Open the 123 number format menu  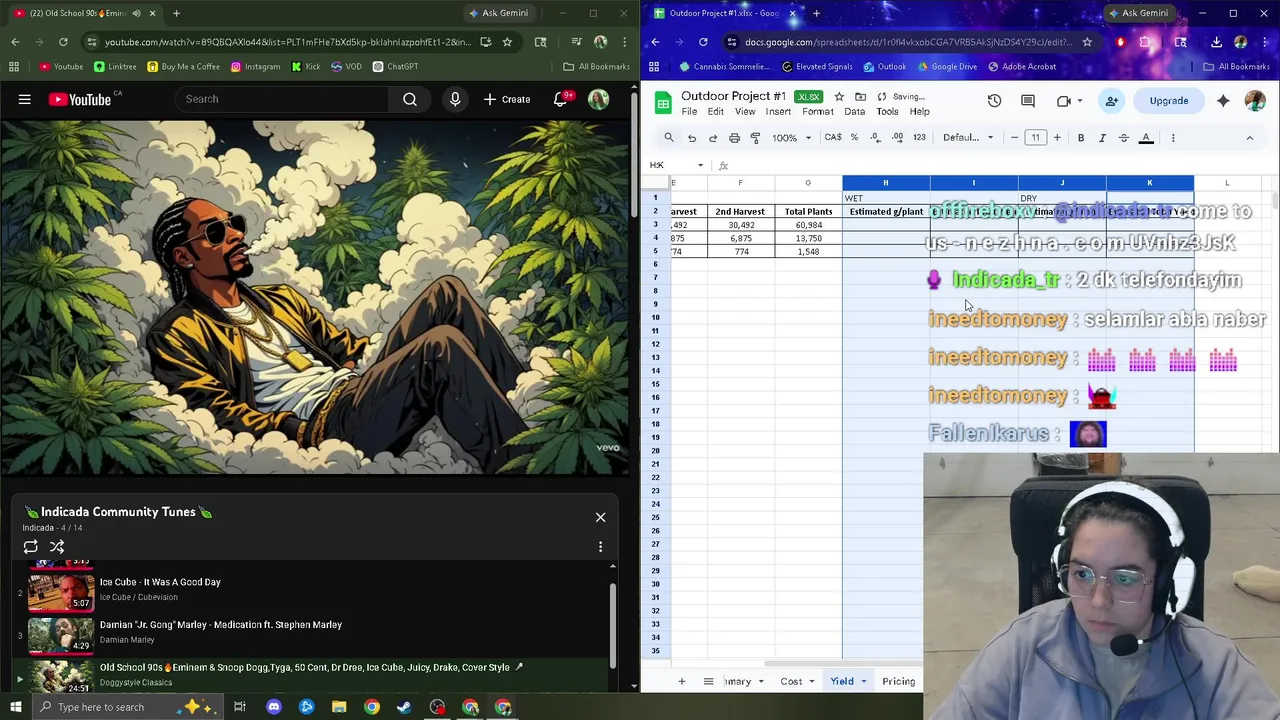919,138
